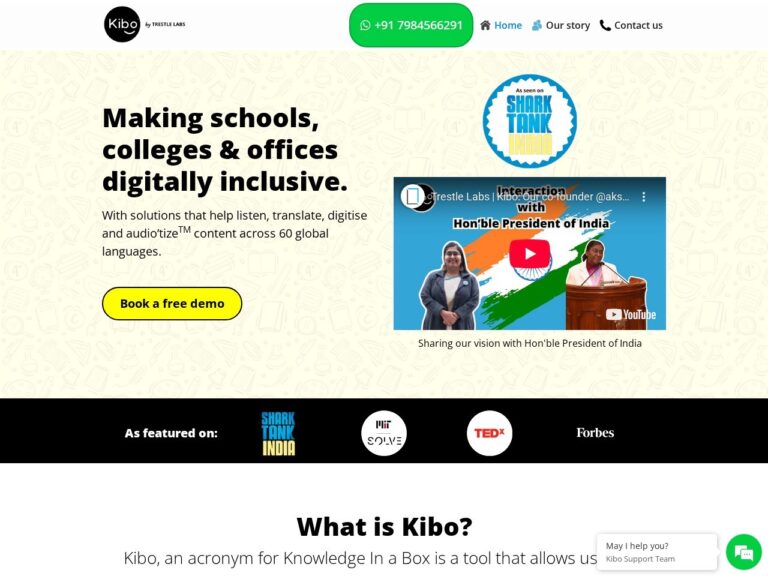This screenshot has height=576, width=768.
Task: Click the WhatsApp phone number button
Action: pos(411,25)
